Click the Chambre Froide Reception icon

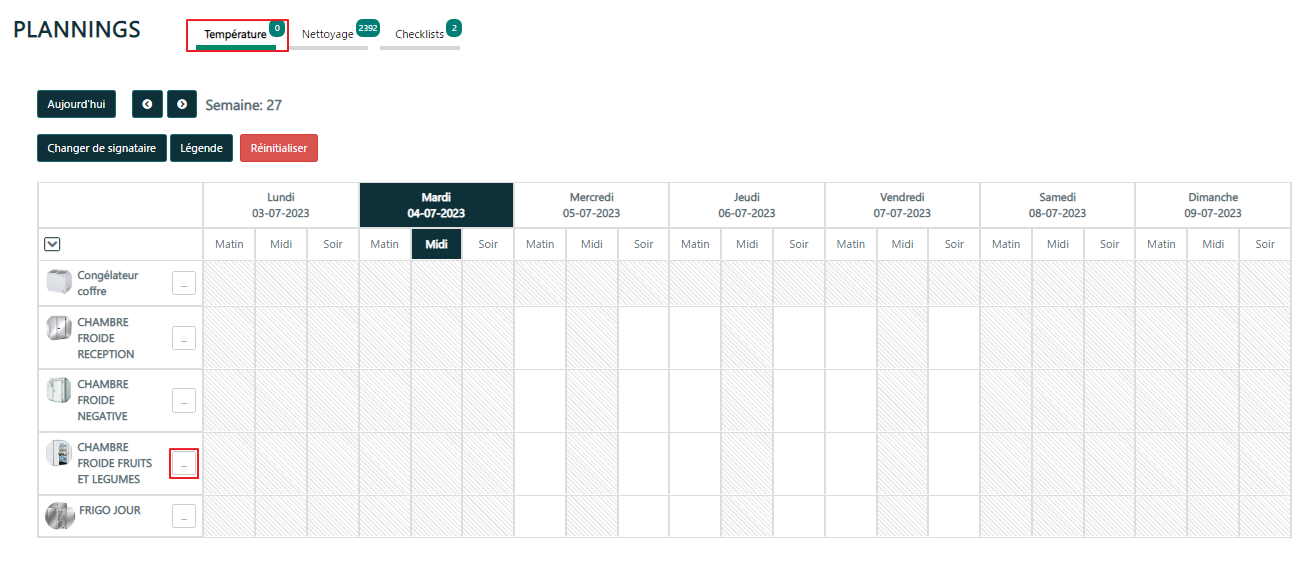click(x=60, y=328)
